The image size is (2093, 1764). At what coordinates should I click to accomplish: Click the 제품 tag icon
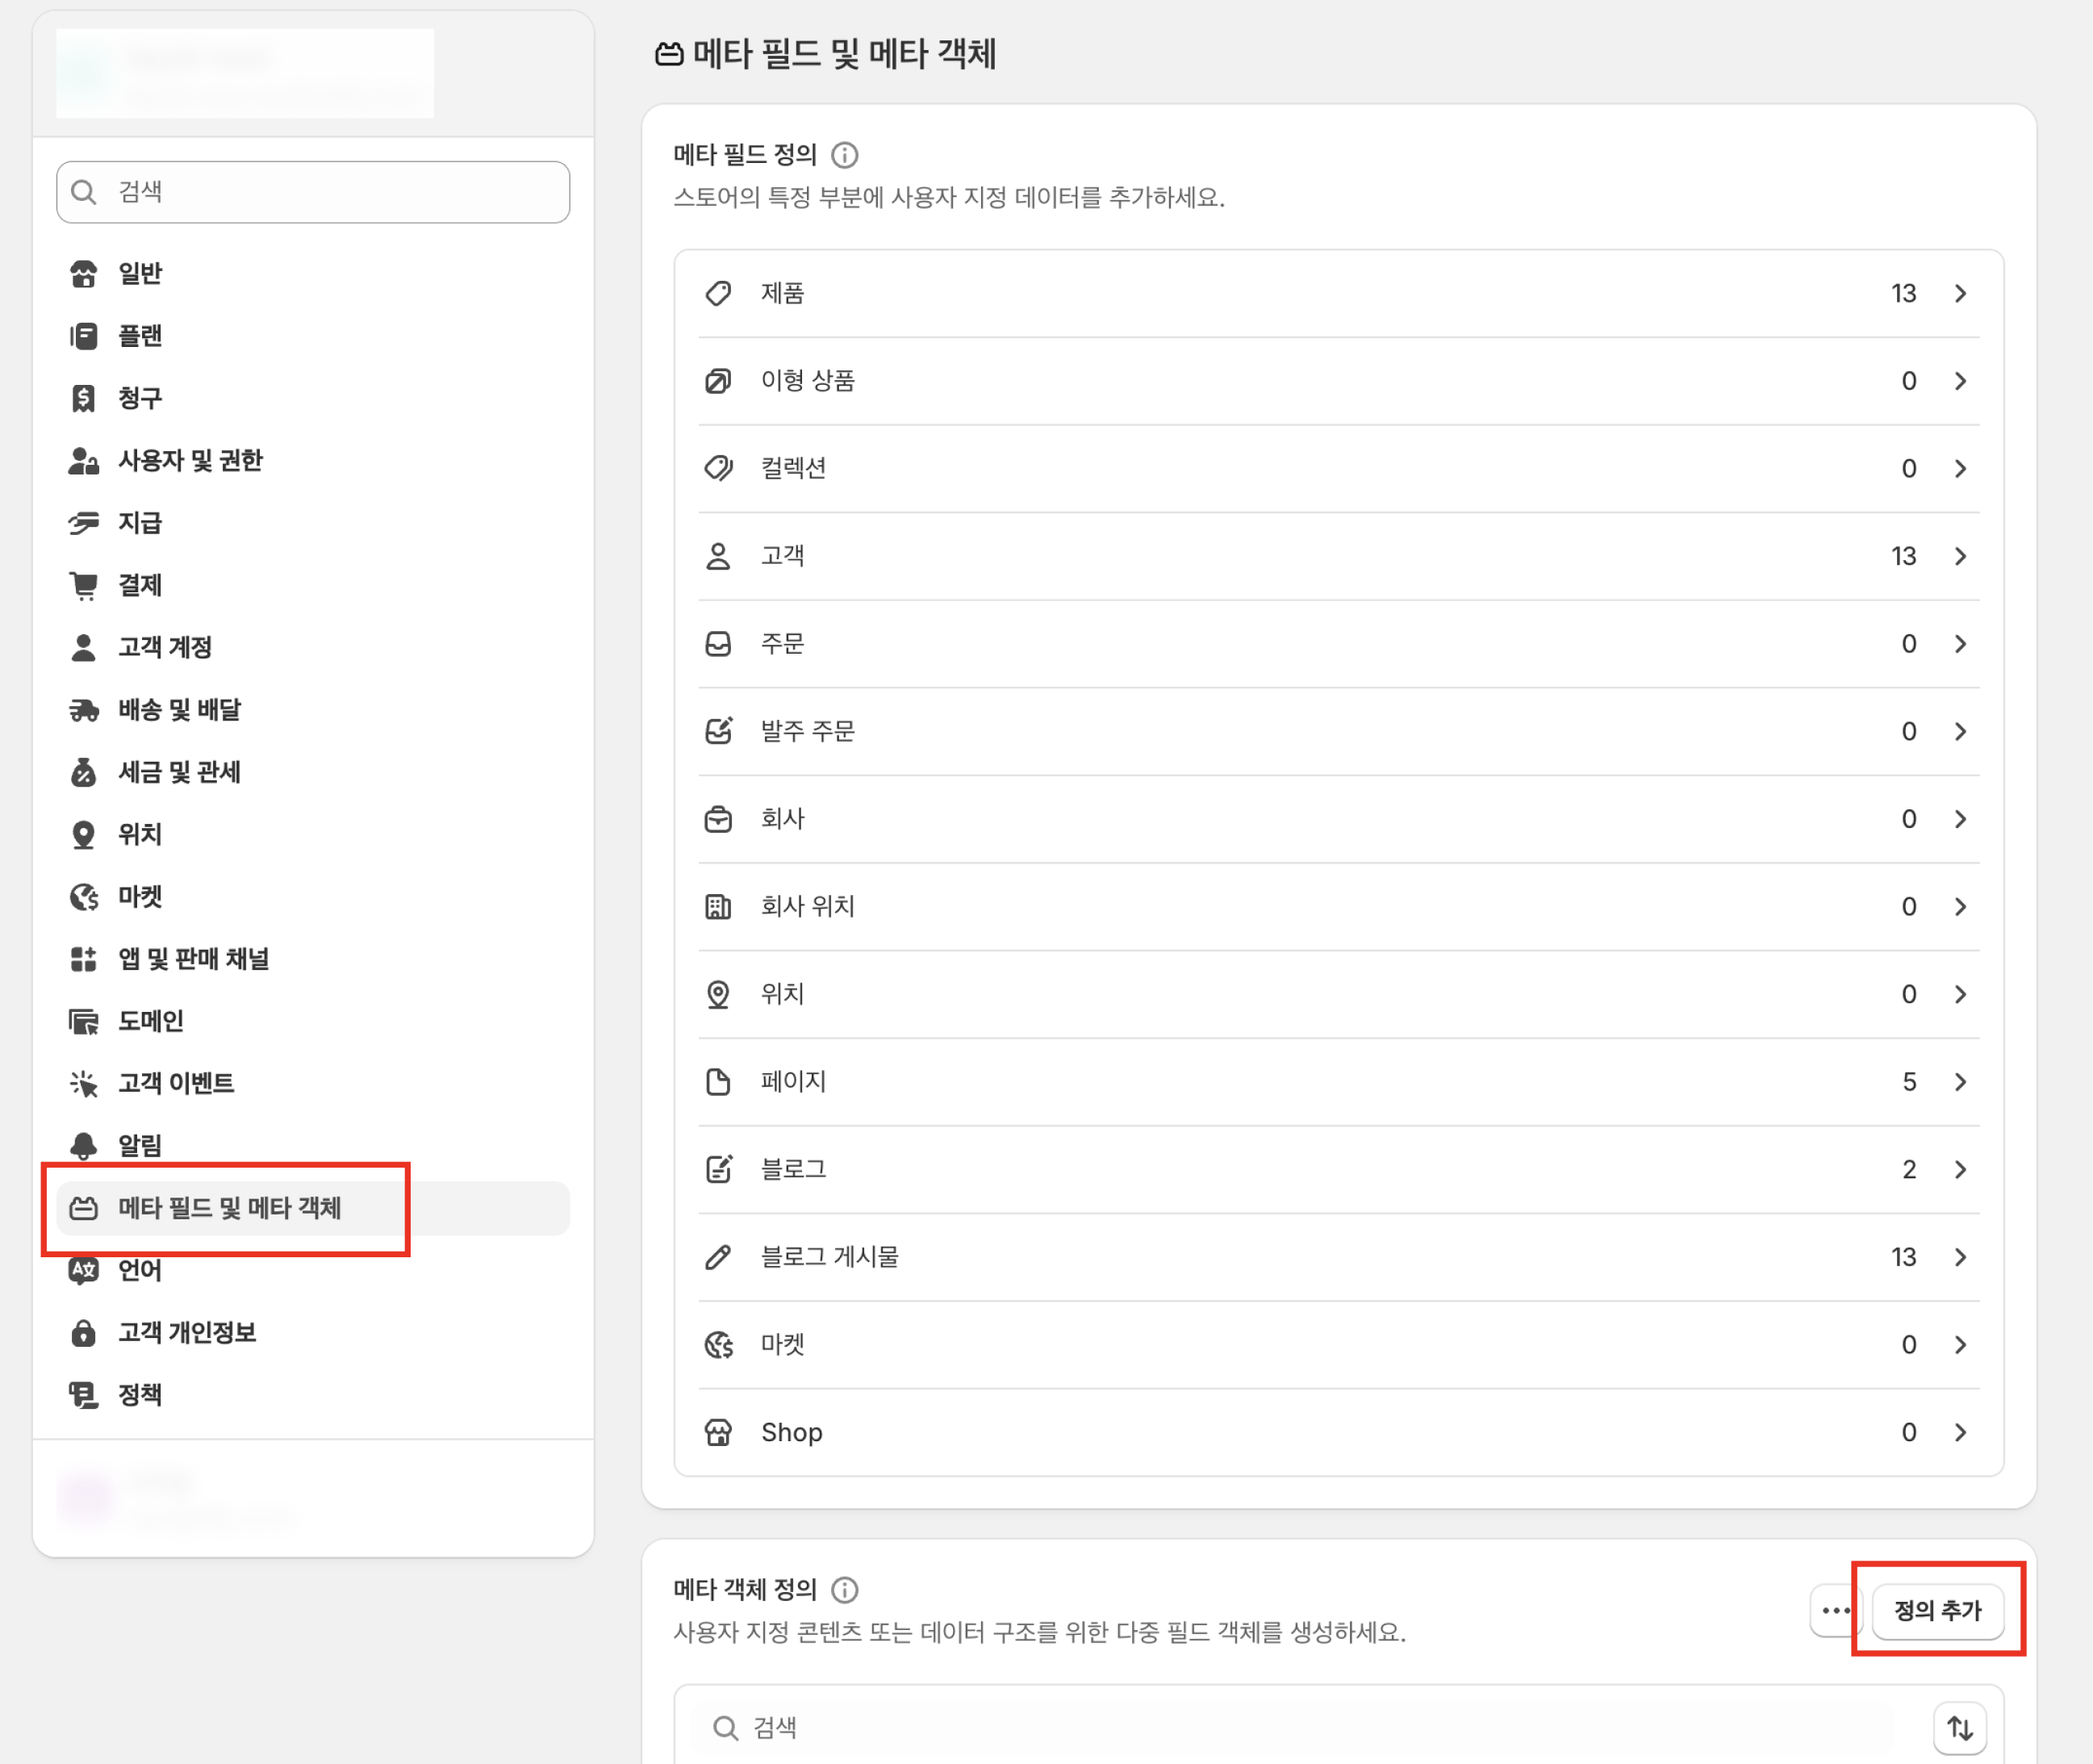click(718, 293)
